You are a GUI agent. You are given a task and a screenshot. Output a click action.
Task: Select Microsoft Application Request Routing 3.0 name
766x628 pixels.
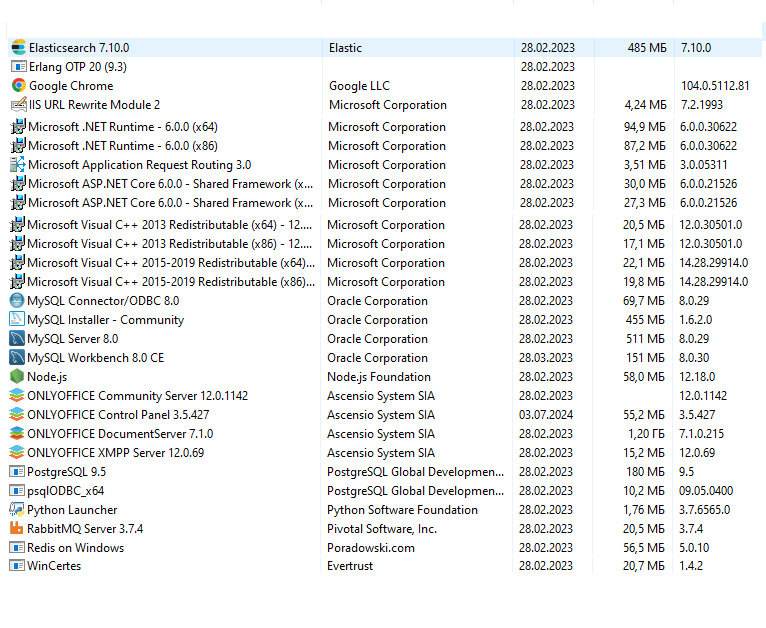point(140,165)
